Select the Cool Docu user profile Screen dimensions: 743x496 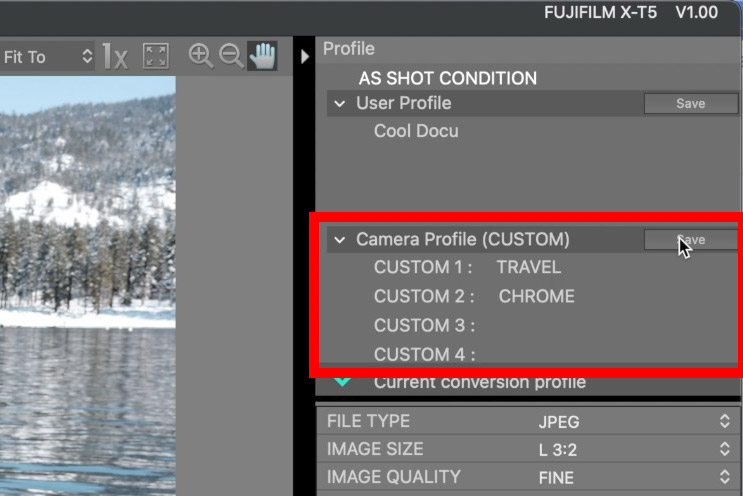pos(416,131)
